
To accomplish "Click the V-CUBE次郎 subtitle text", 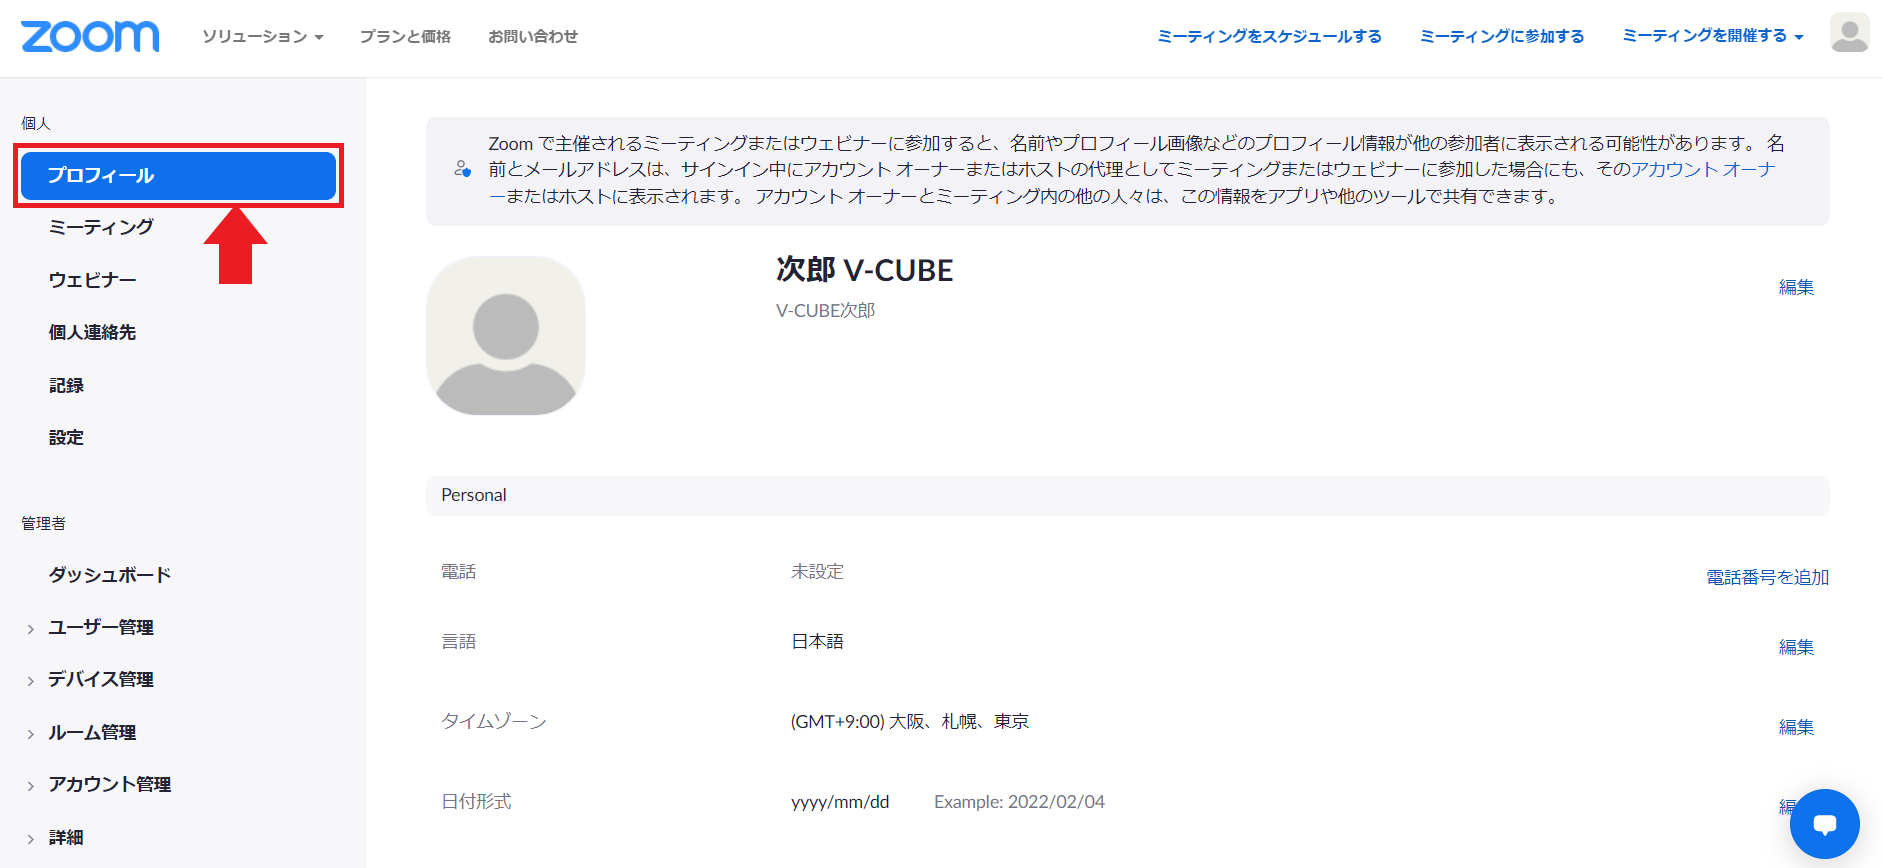I will 826,311.
